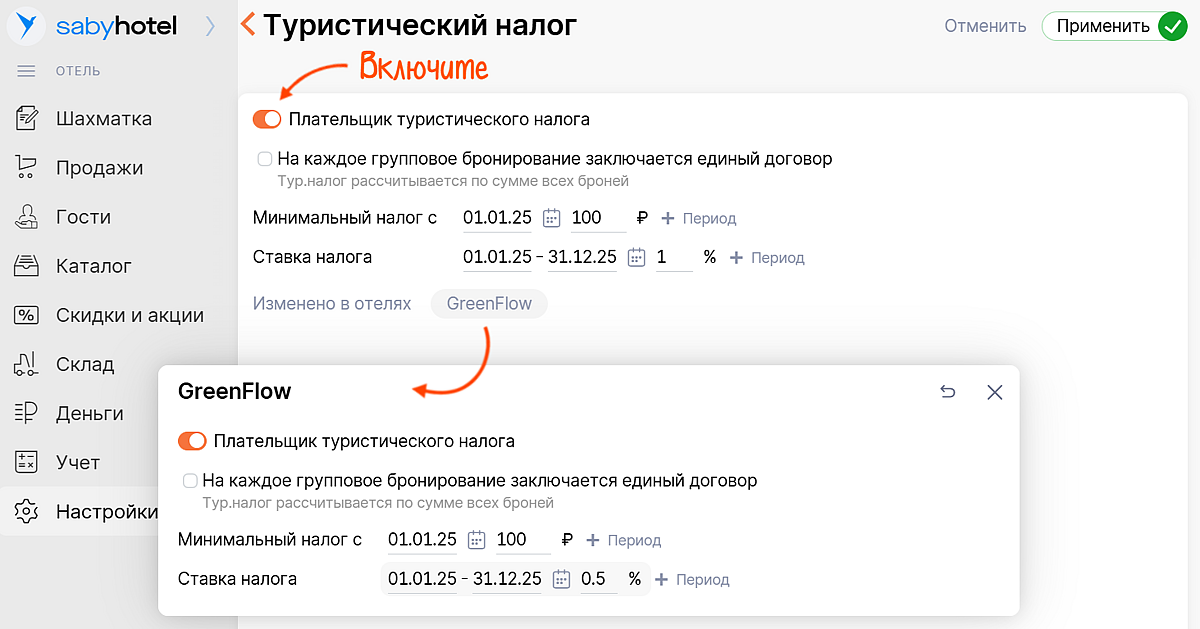Open calendar icon for Ставка налога in GreenFlow panel
1200x629 pixels.
tap(561, 579)
